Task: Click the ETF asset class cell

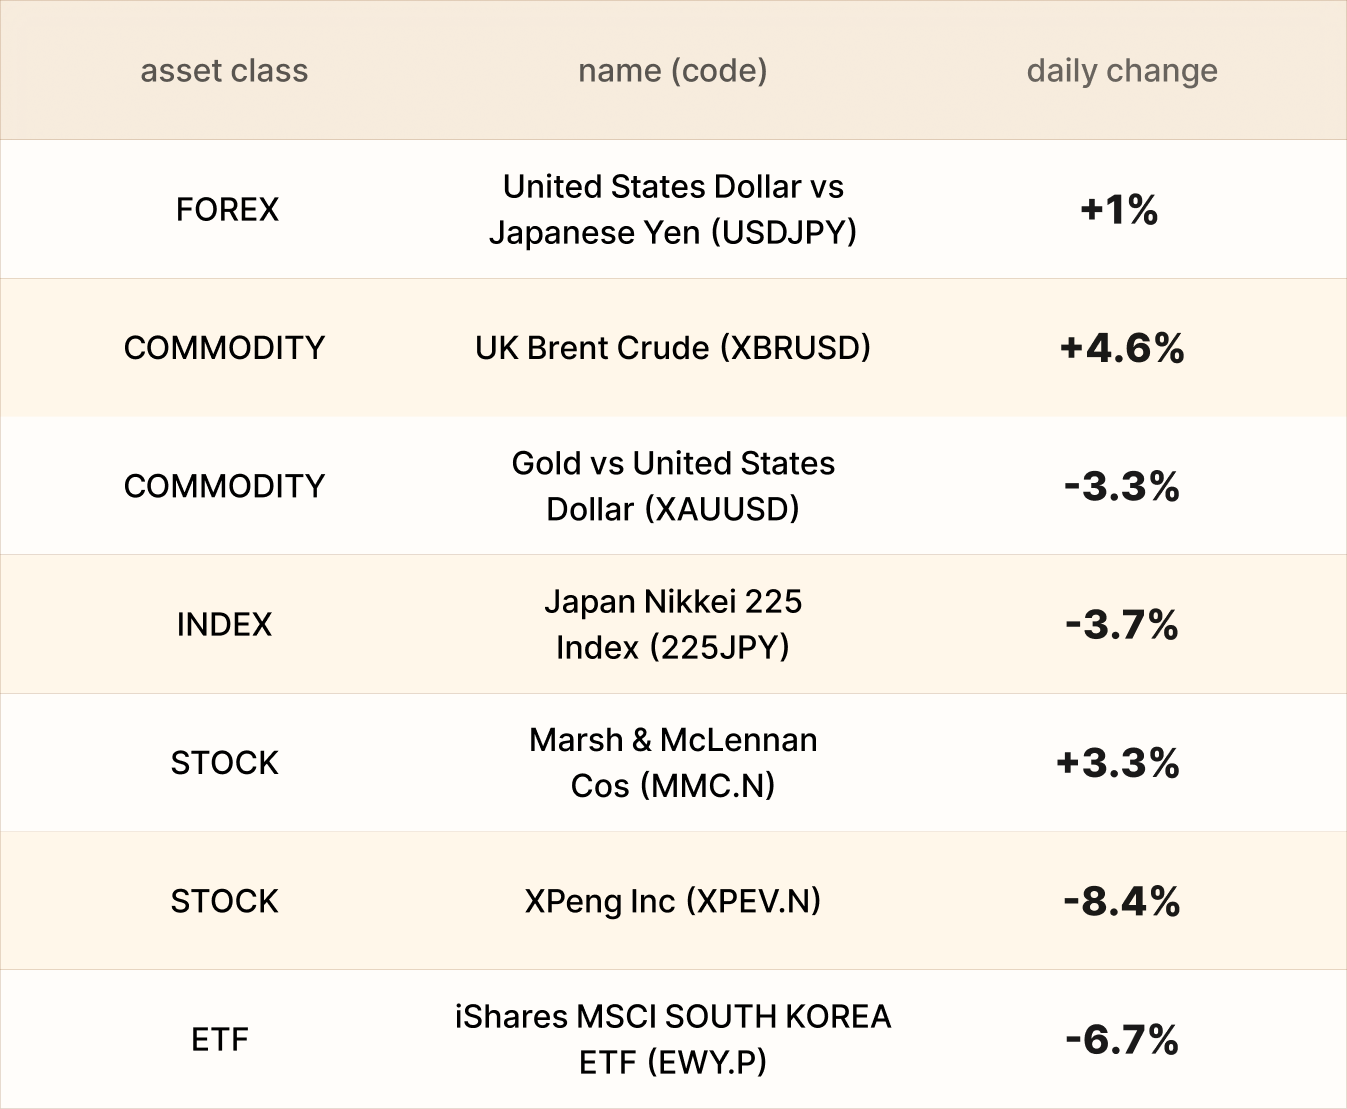Action: (x=220, y=1040)
